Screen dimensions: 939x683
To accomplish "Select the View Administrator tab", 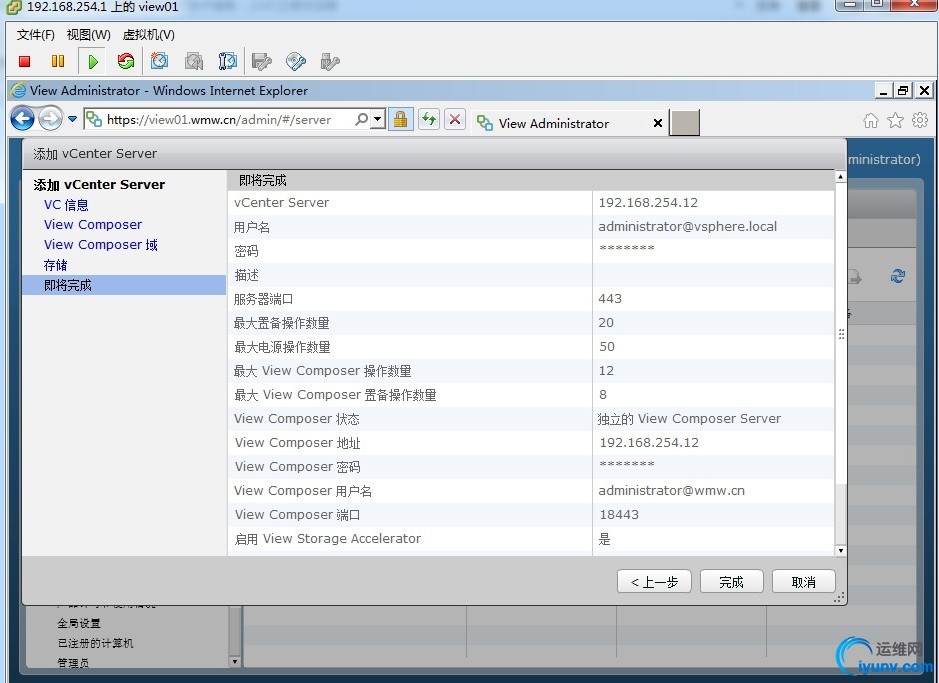I will click(x=554, y=123).
